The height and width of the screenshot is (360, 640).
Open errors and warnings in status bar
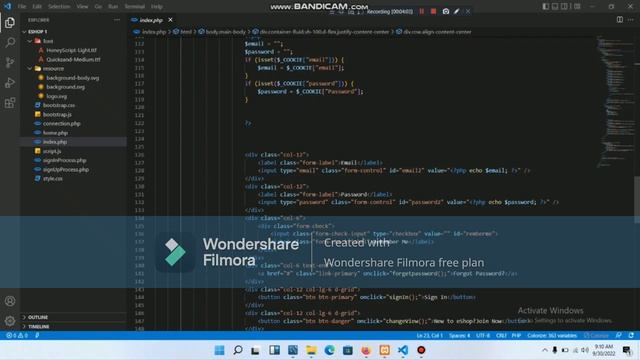point(17,336)
